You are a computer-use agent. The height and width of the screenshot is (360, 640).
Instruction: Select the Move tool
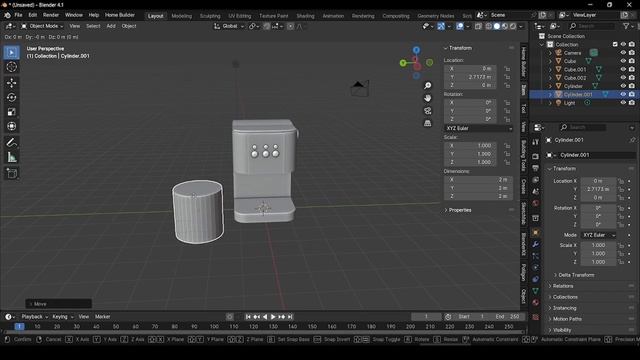pyautogui.click(x=11, y=83)
